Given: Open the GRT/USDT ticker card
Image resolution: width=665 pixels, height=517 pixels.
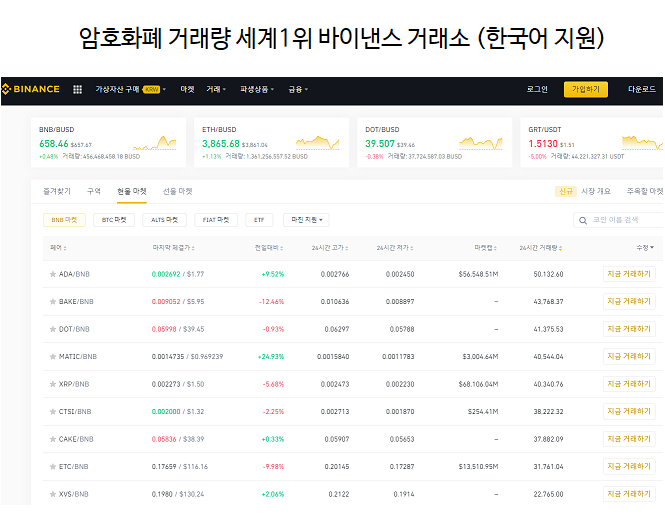Looking at the screenshot, I should pos(592,143).
